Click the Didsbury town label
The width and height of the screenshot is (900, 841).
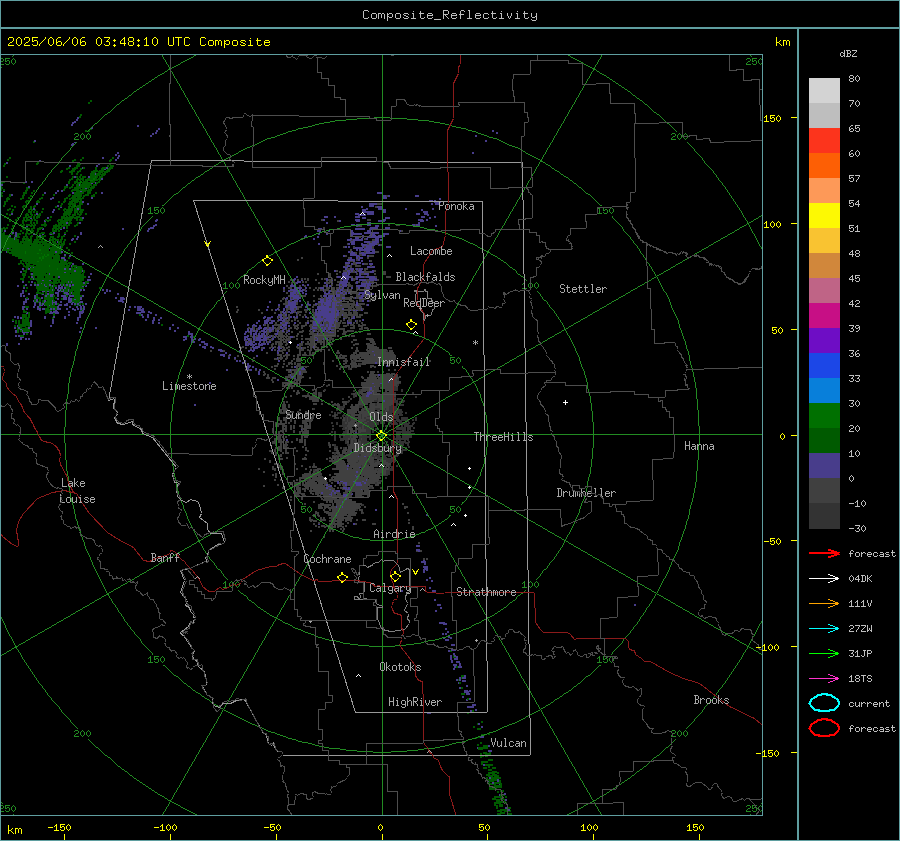(x=377, y=448)
